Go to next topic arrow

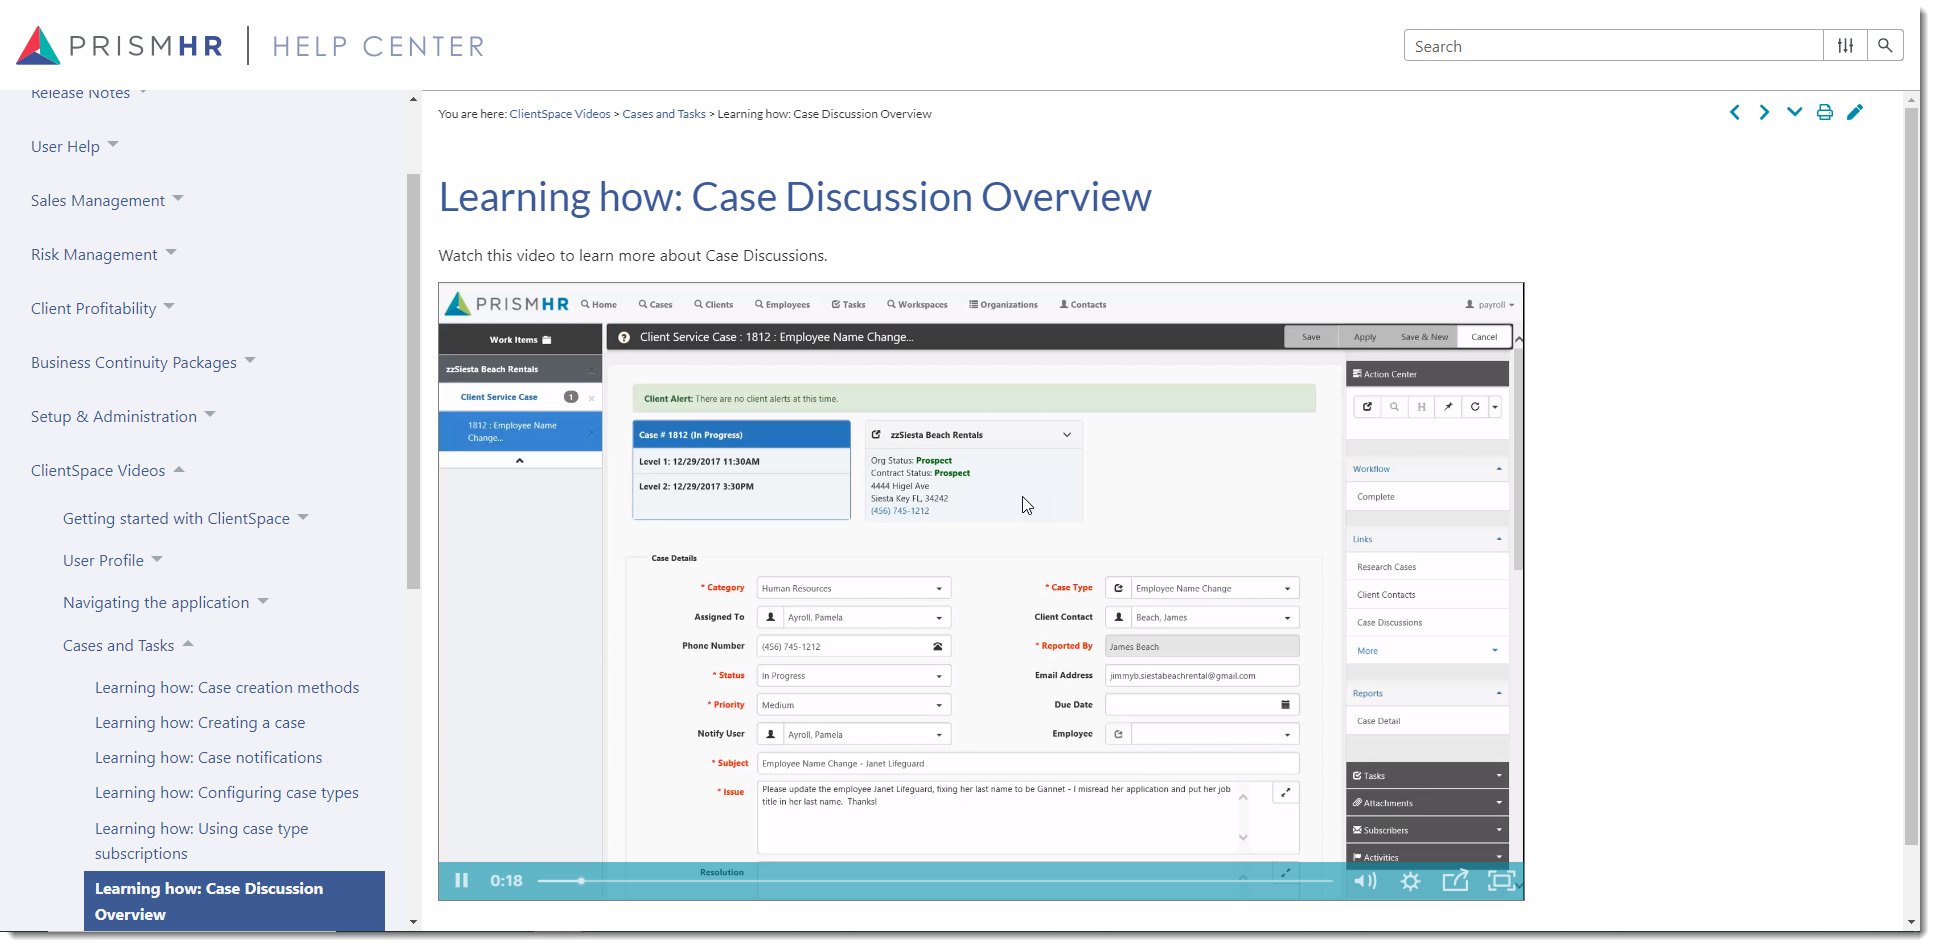point(1764,112)
